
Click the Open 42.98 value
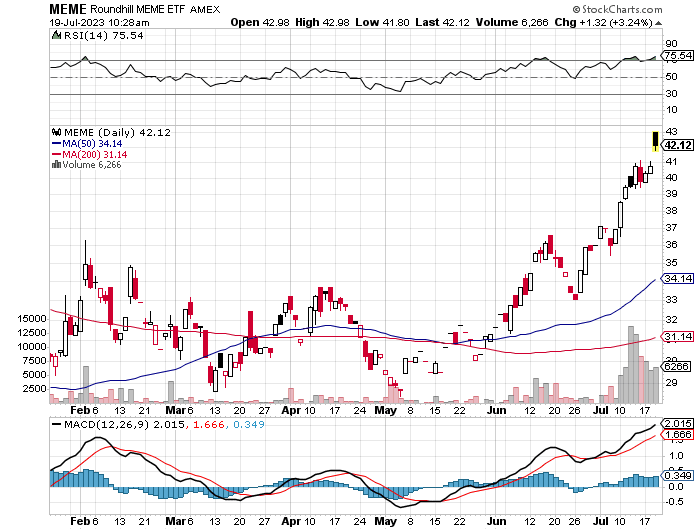click(x=260, y=22)
